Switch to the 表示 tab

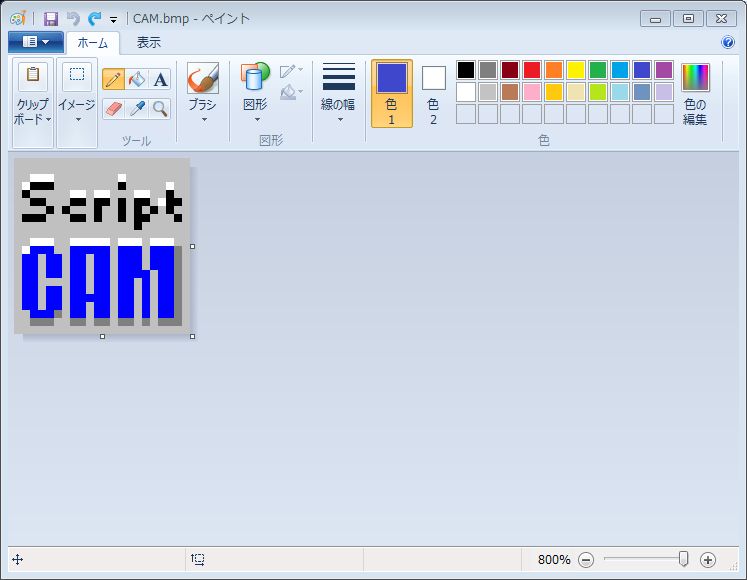(x=149, y=43)
